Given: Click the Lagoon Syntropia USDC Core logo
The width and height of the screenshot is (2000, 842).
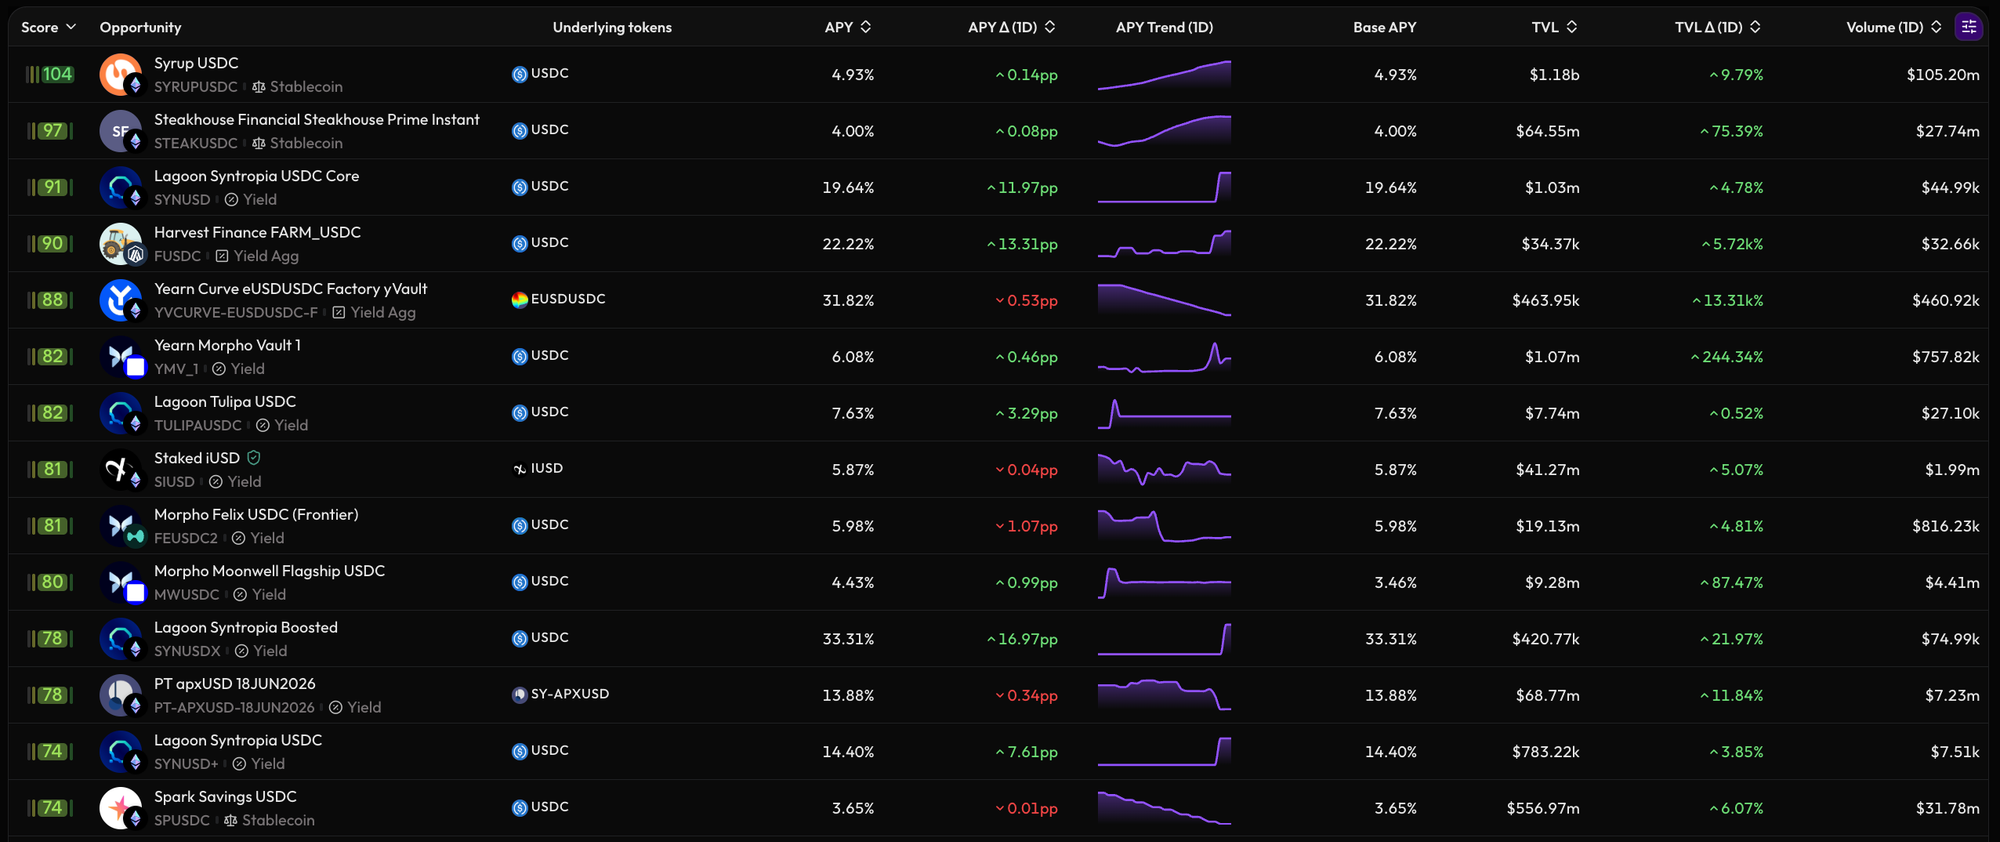Looking at the screenshot, I should coord(121,188).
